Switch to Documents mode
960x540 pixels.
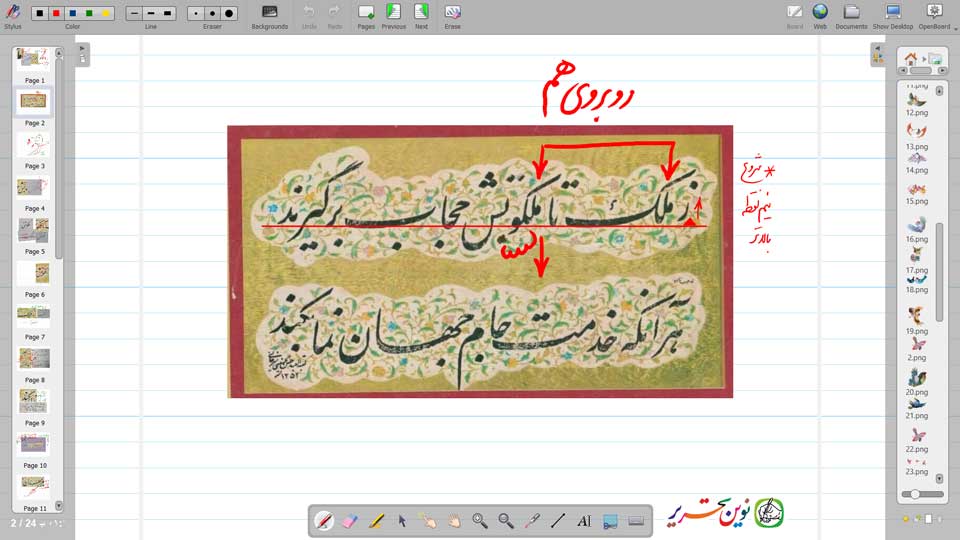851,13
